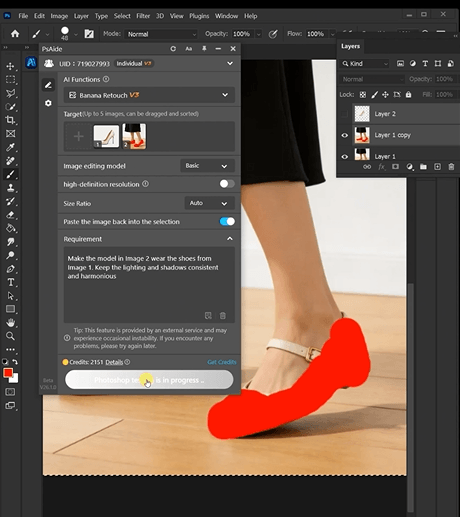Viewport: 460px width, 517px height.
Task: Open the File menu
Action: 23,16
